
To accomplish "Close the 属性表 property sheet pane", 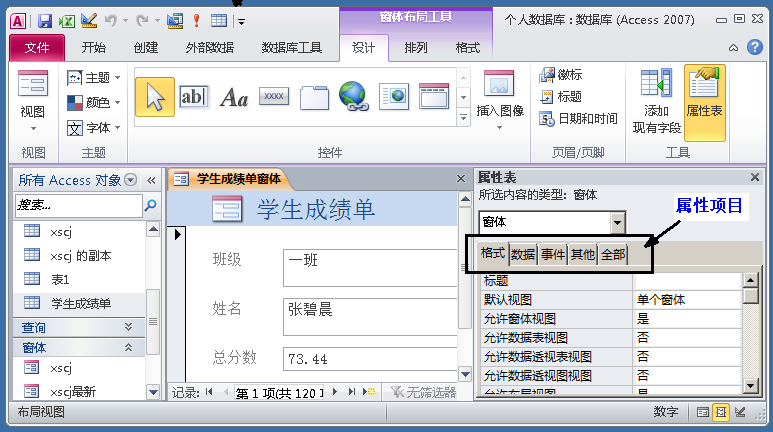I will (x=754, y=177).
